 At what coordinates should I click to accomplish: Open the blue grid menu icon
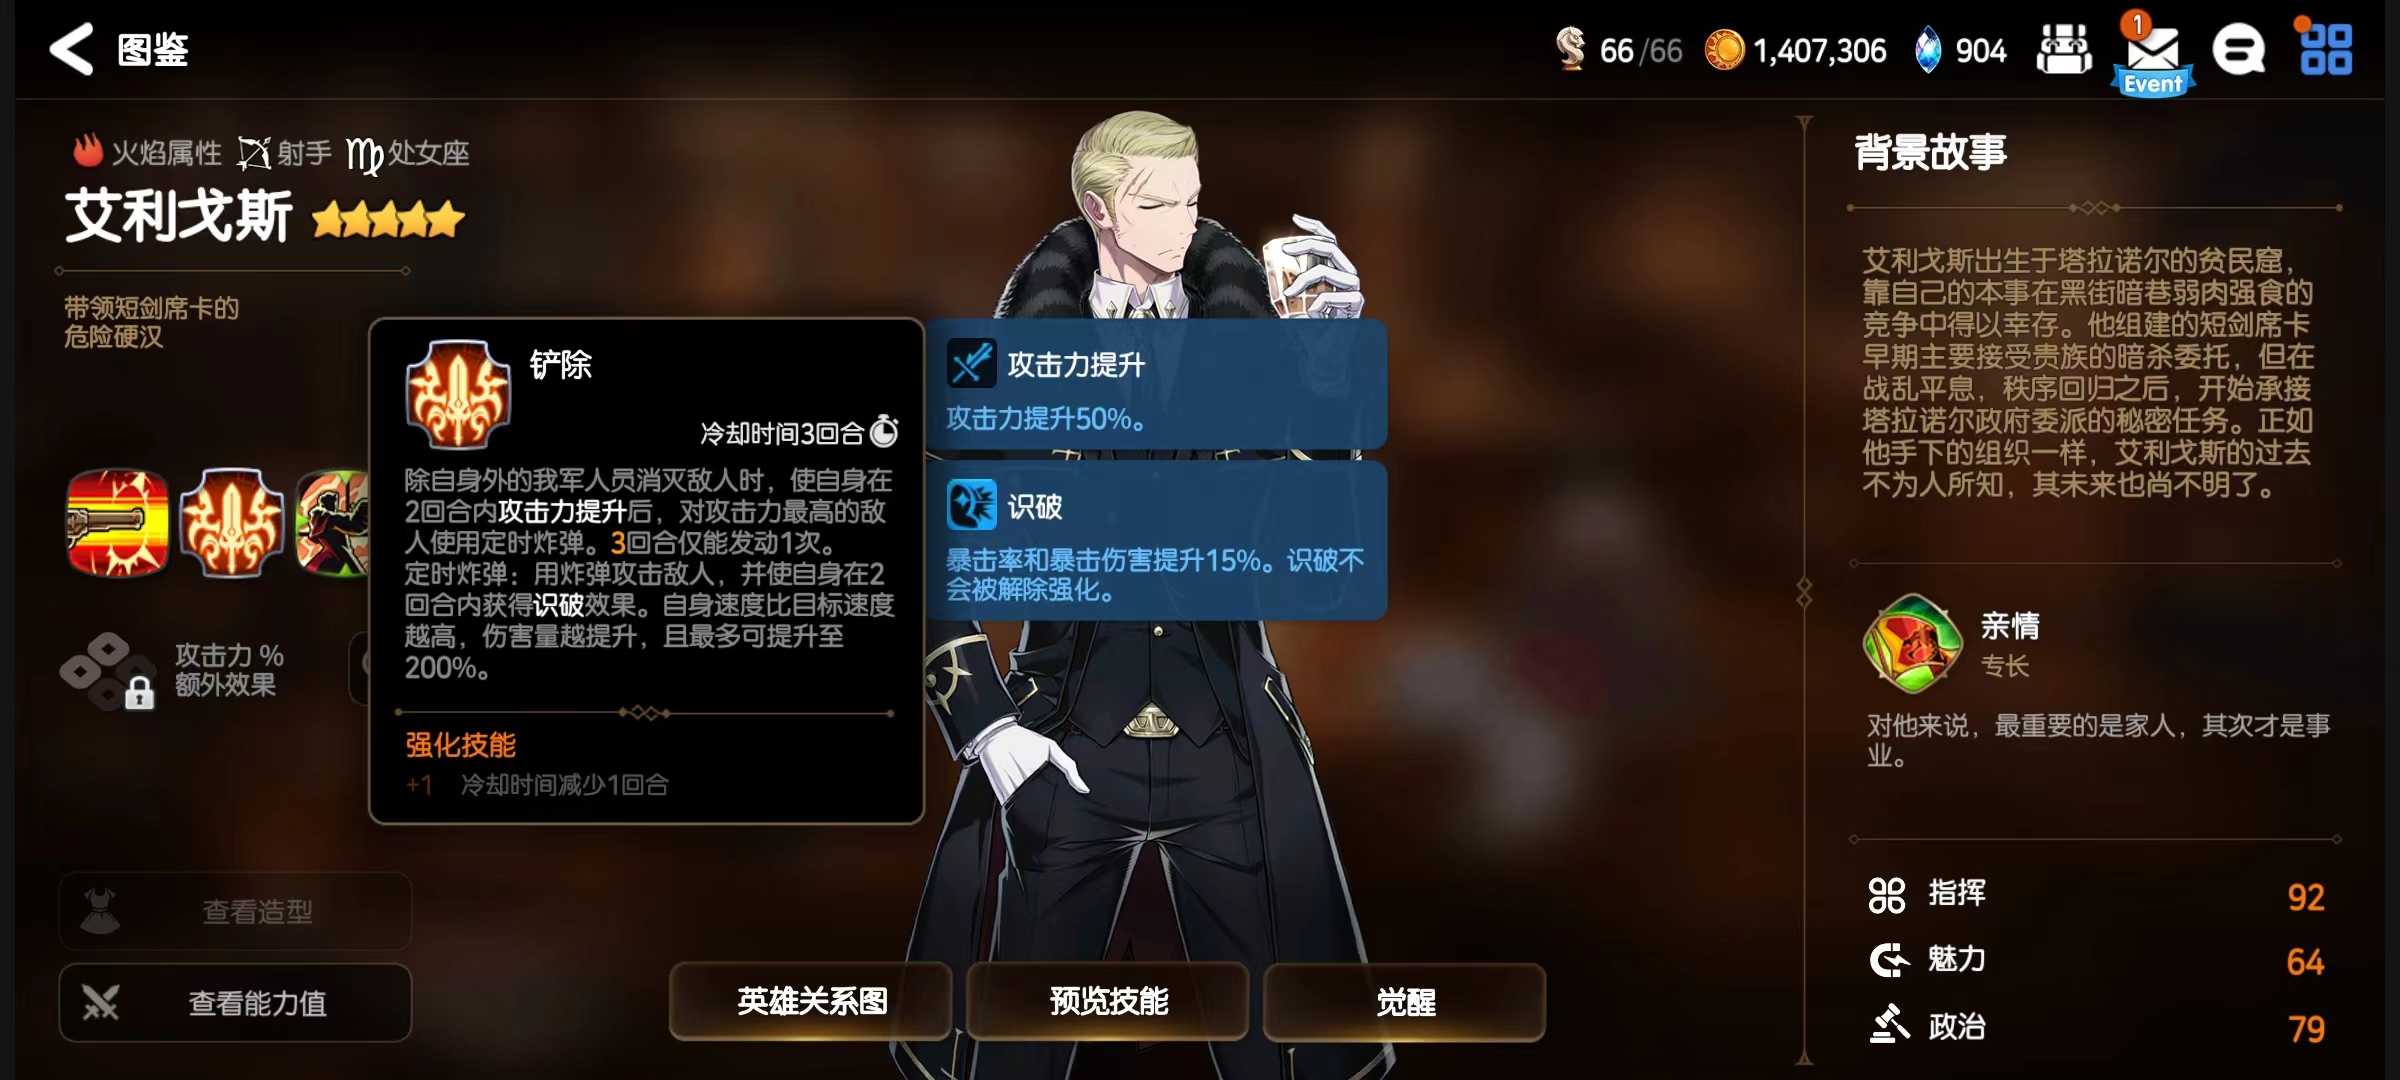pyautogui.click(x=2325, y=50)
